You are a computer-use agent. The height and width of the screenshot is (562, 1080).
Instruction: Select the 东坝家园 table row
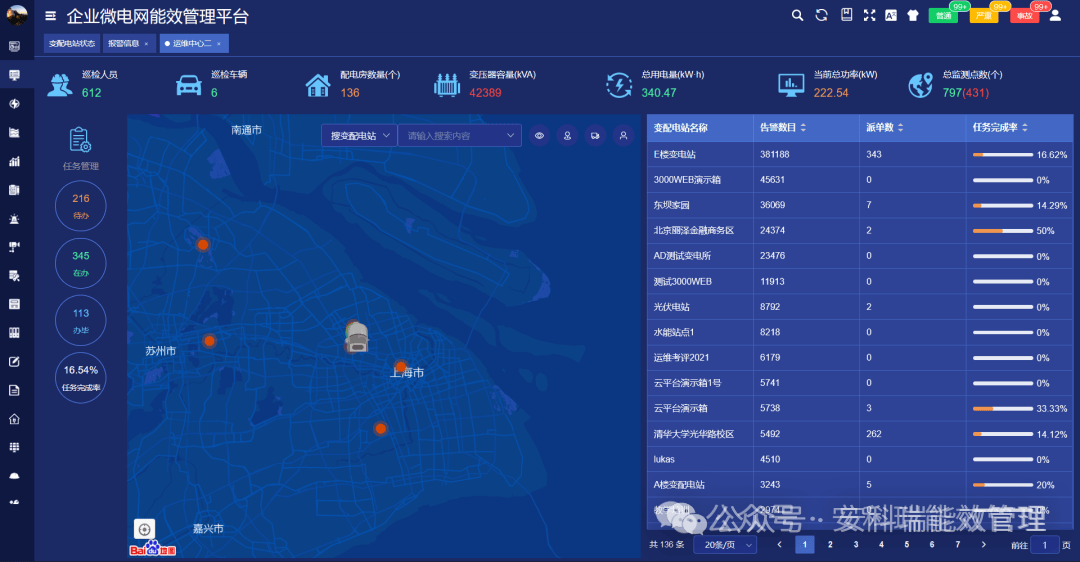[x=860, y=205]
